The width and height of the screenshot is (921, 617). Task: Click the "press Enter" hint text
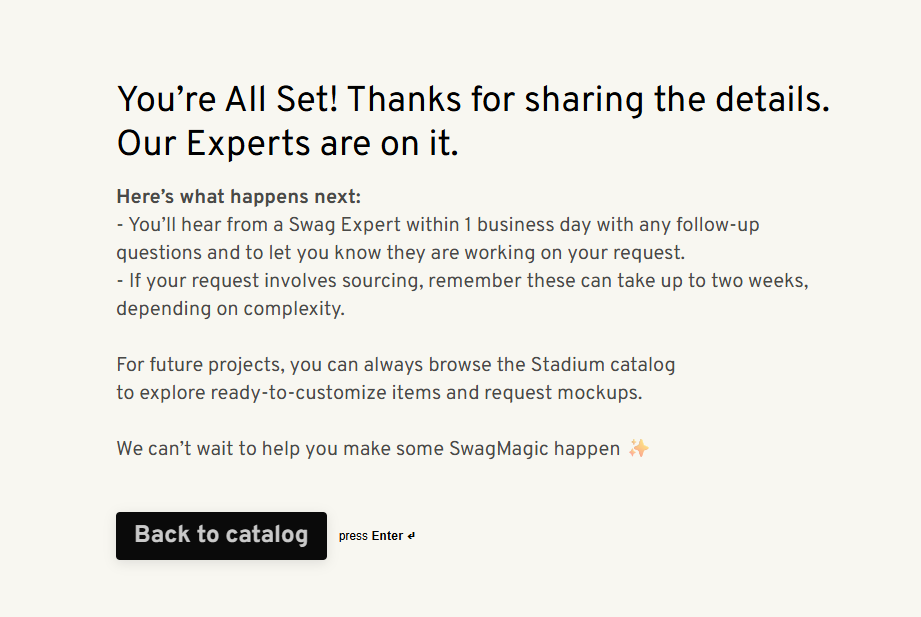371,536
